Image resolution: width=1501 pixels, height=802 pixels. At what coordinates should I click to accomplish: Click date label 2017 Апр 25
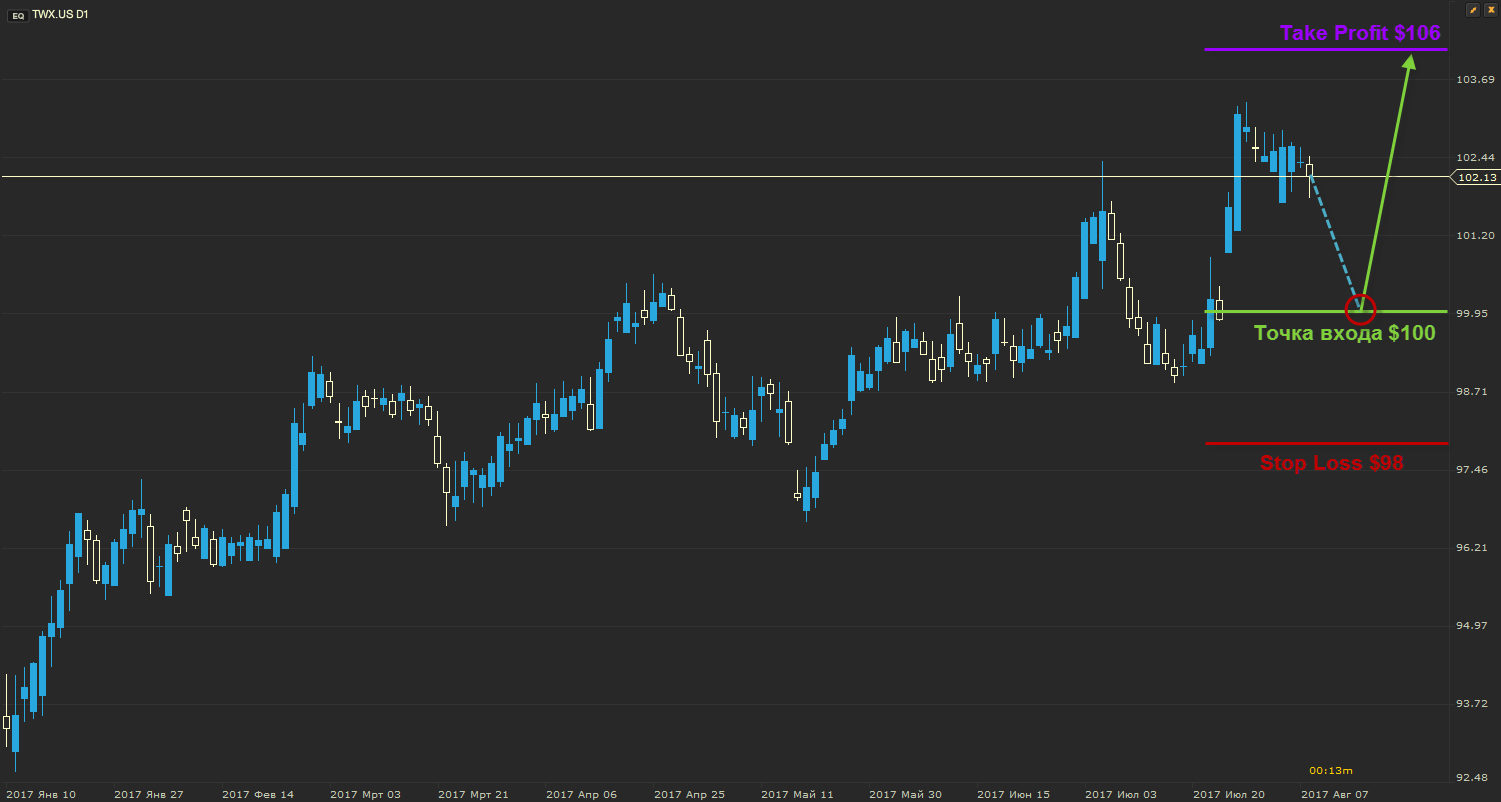pyautogui.click(x=690, y=794)
